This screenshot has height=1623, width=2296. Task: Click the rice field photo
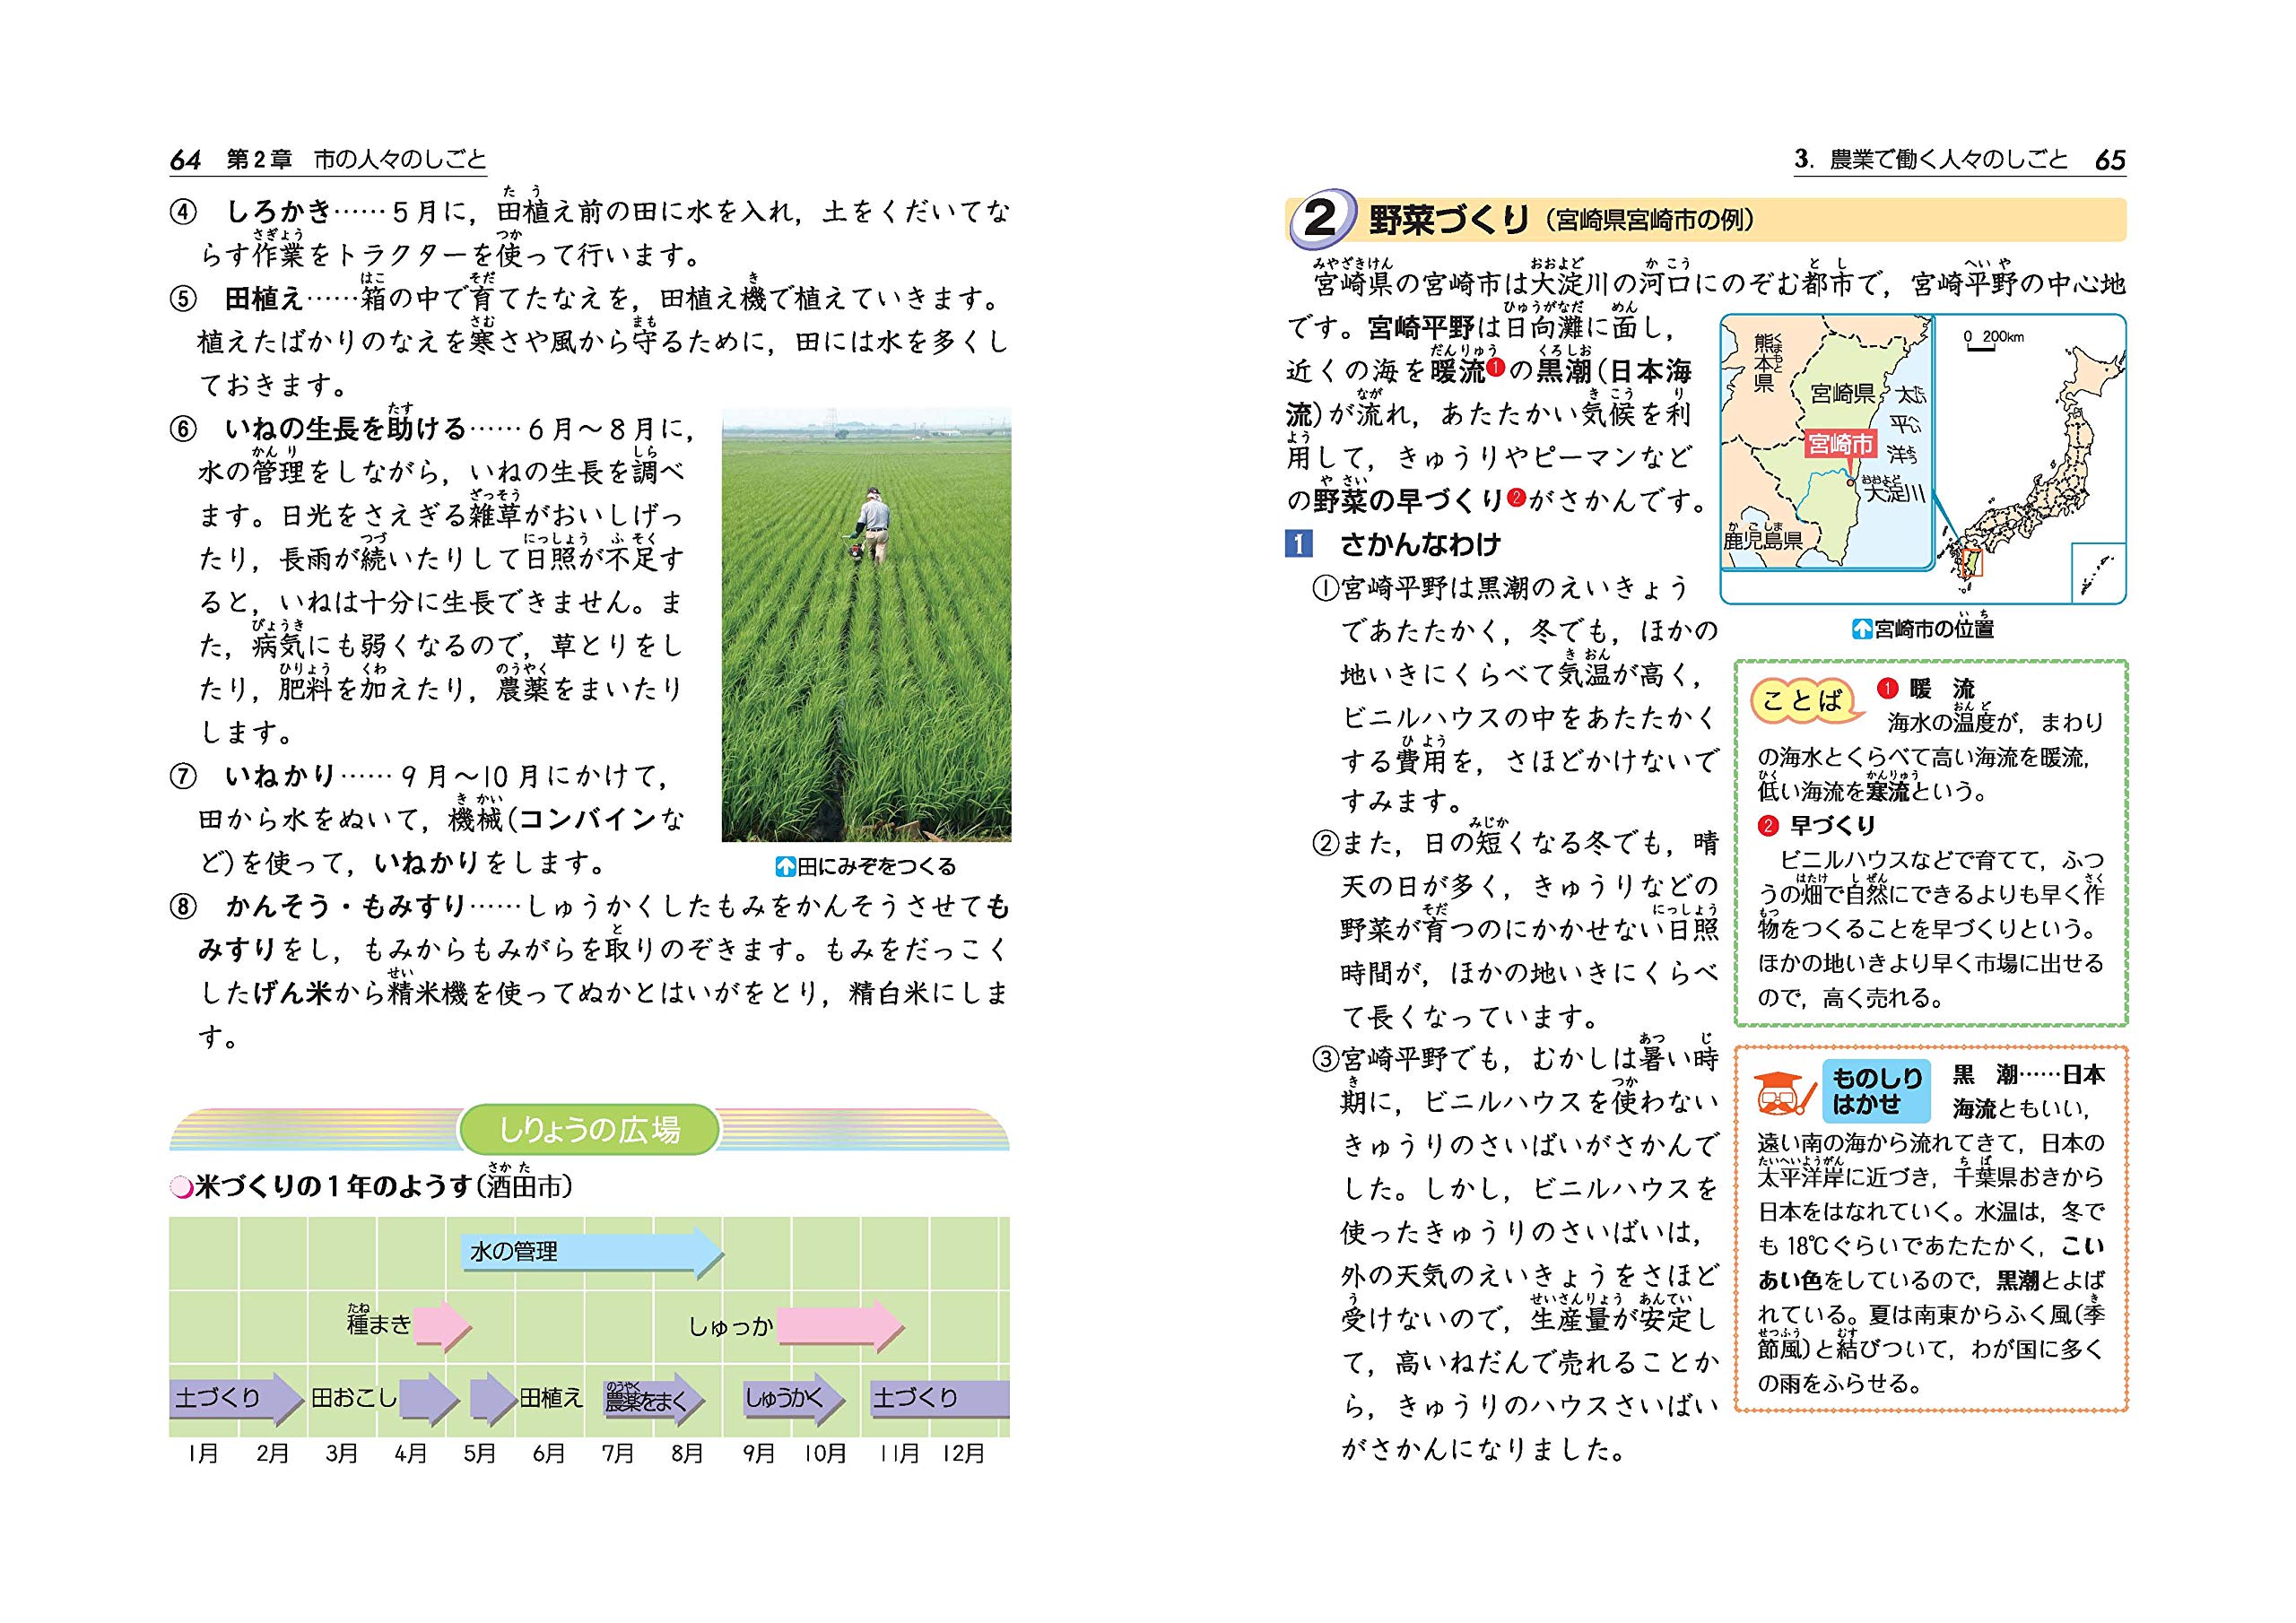(866, 625)
